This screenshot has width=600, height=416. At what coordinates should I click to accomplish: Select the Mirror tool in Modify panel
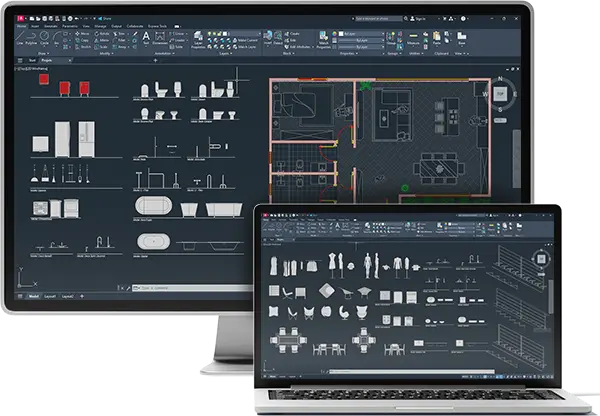[102, 40]
